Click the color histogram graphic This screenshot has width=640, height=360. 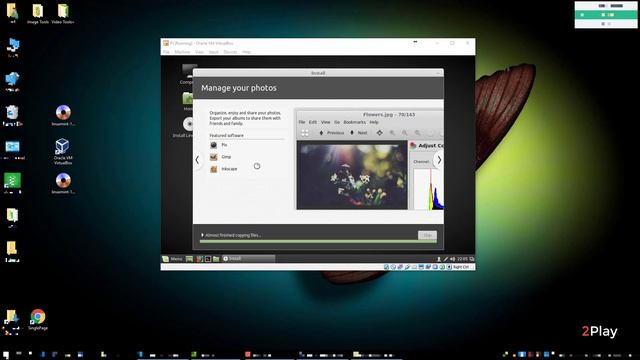429,189
